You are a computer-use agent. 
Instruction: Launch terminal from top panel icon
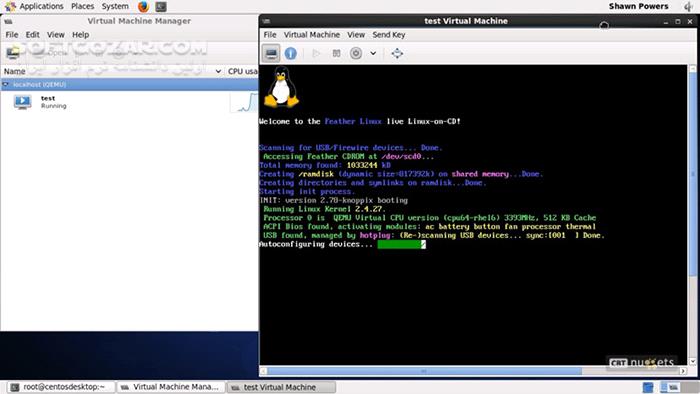161,6
